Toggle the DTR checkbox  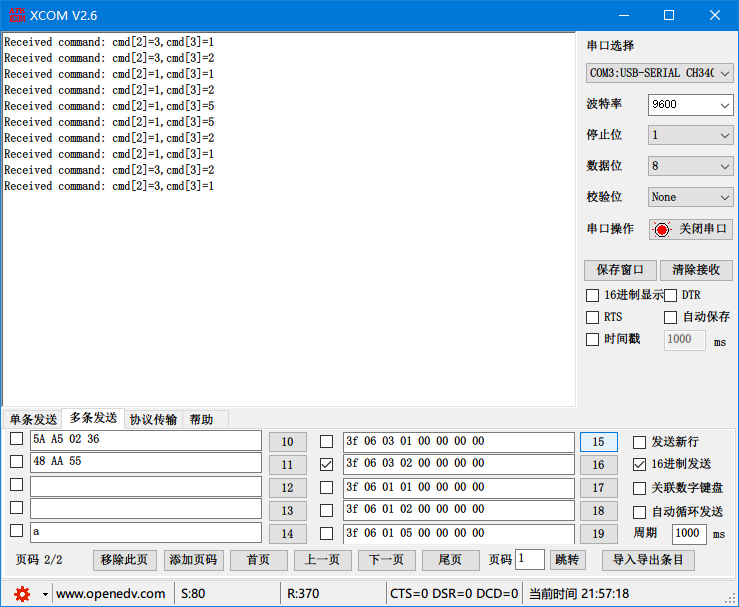[x=670, y=295]
